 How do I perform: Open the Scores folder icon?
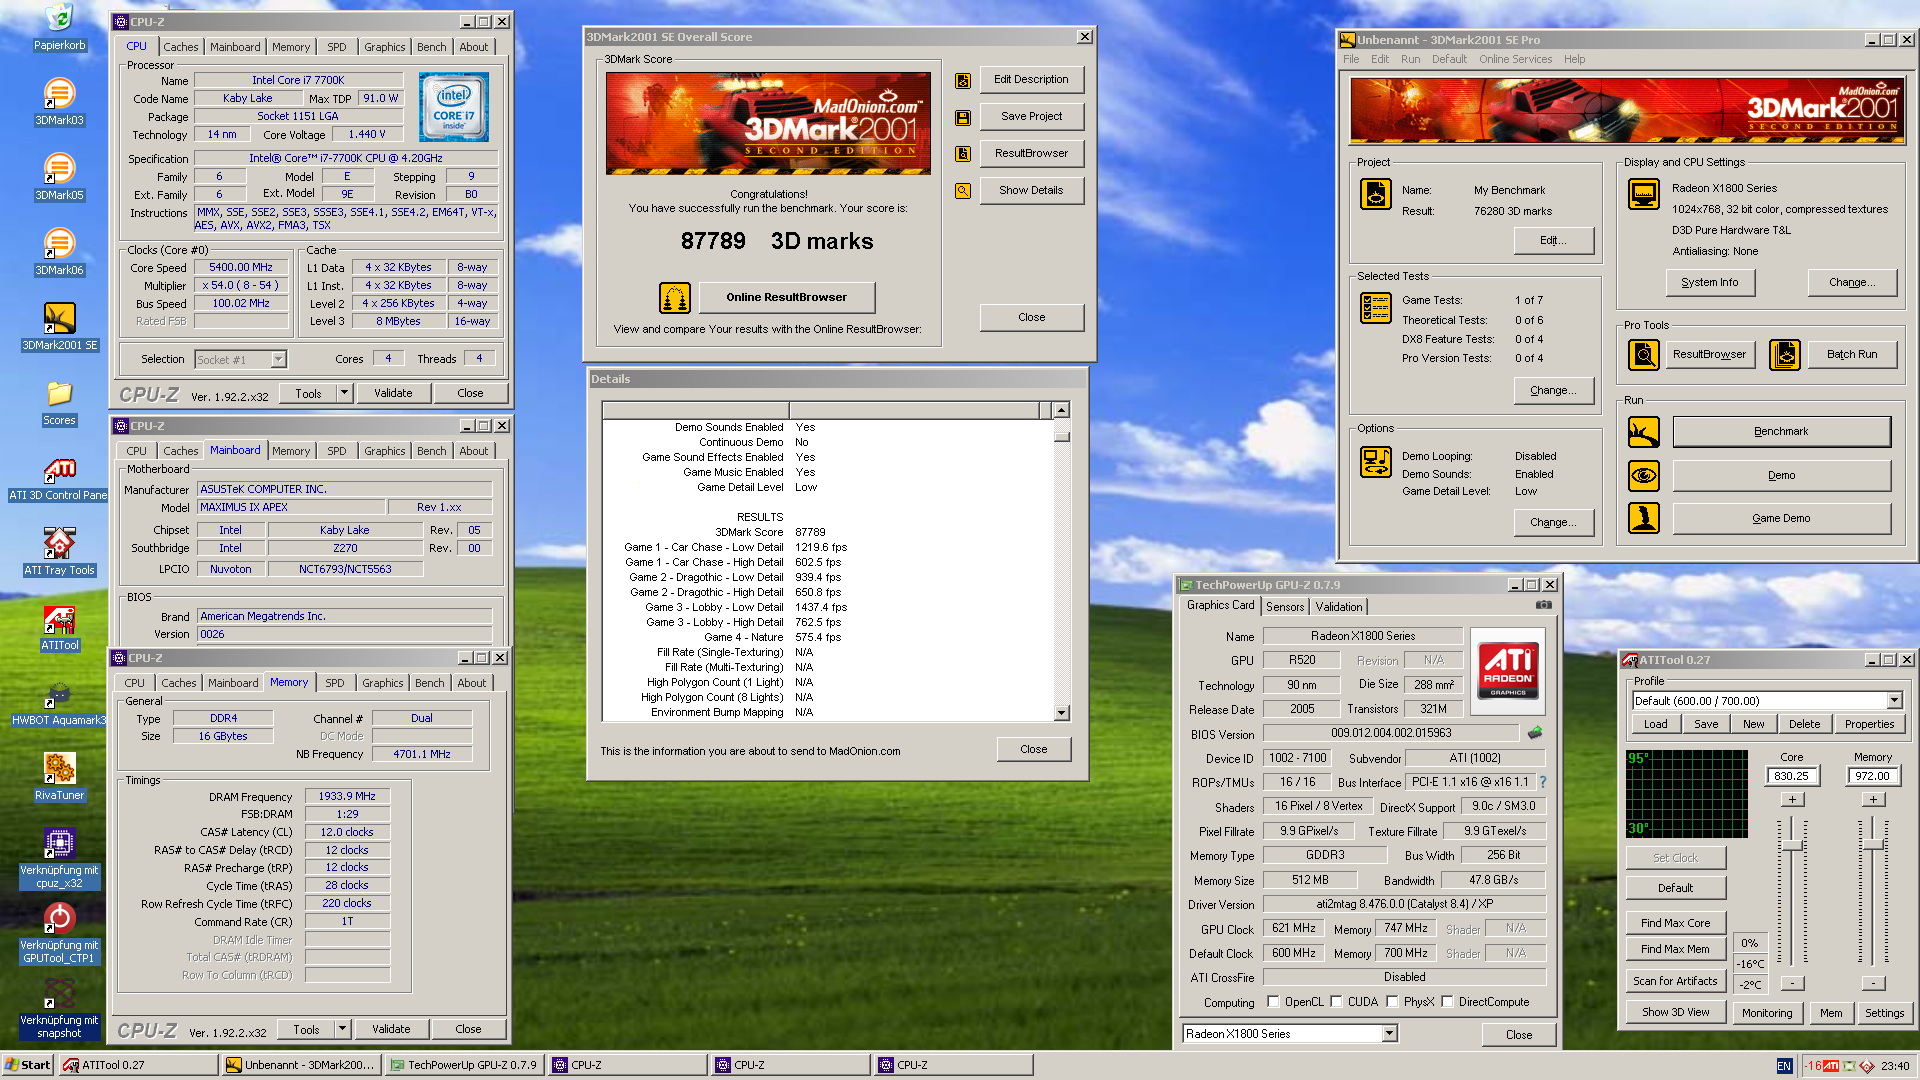(59, 395)
